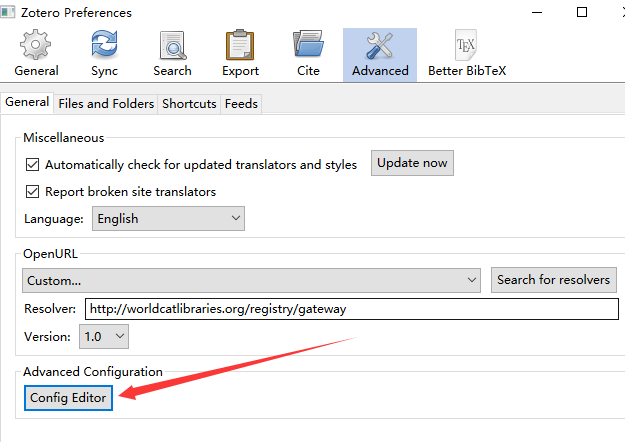Click the Zotero Preferences window icon
The width and height of the screenshot is (625, 442).
[7, 12]
